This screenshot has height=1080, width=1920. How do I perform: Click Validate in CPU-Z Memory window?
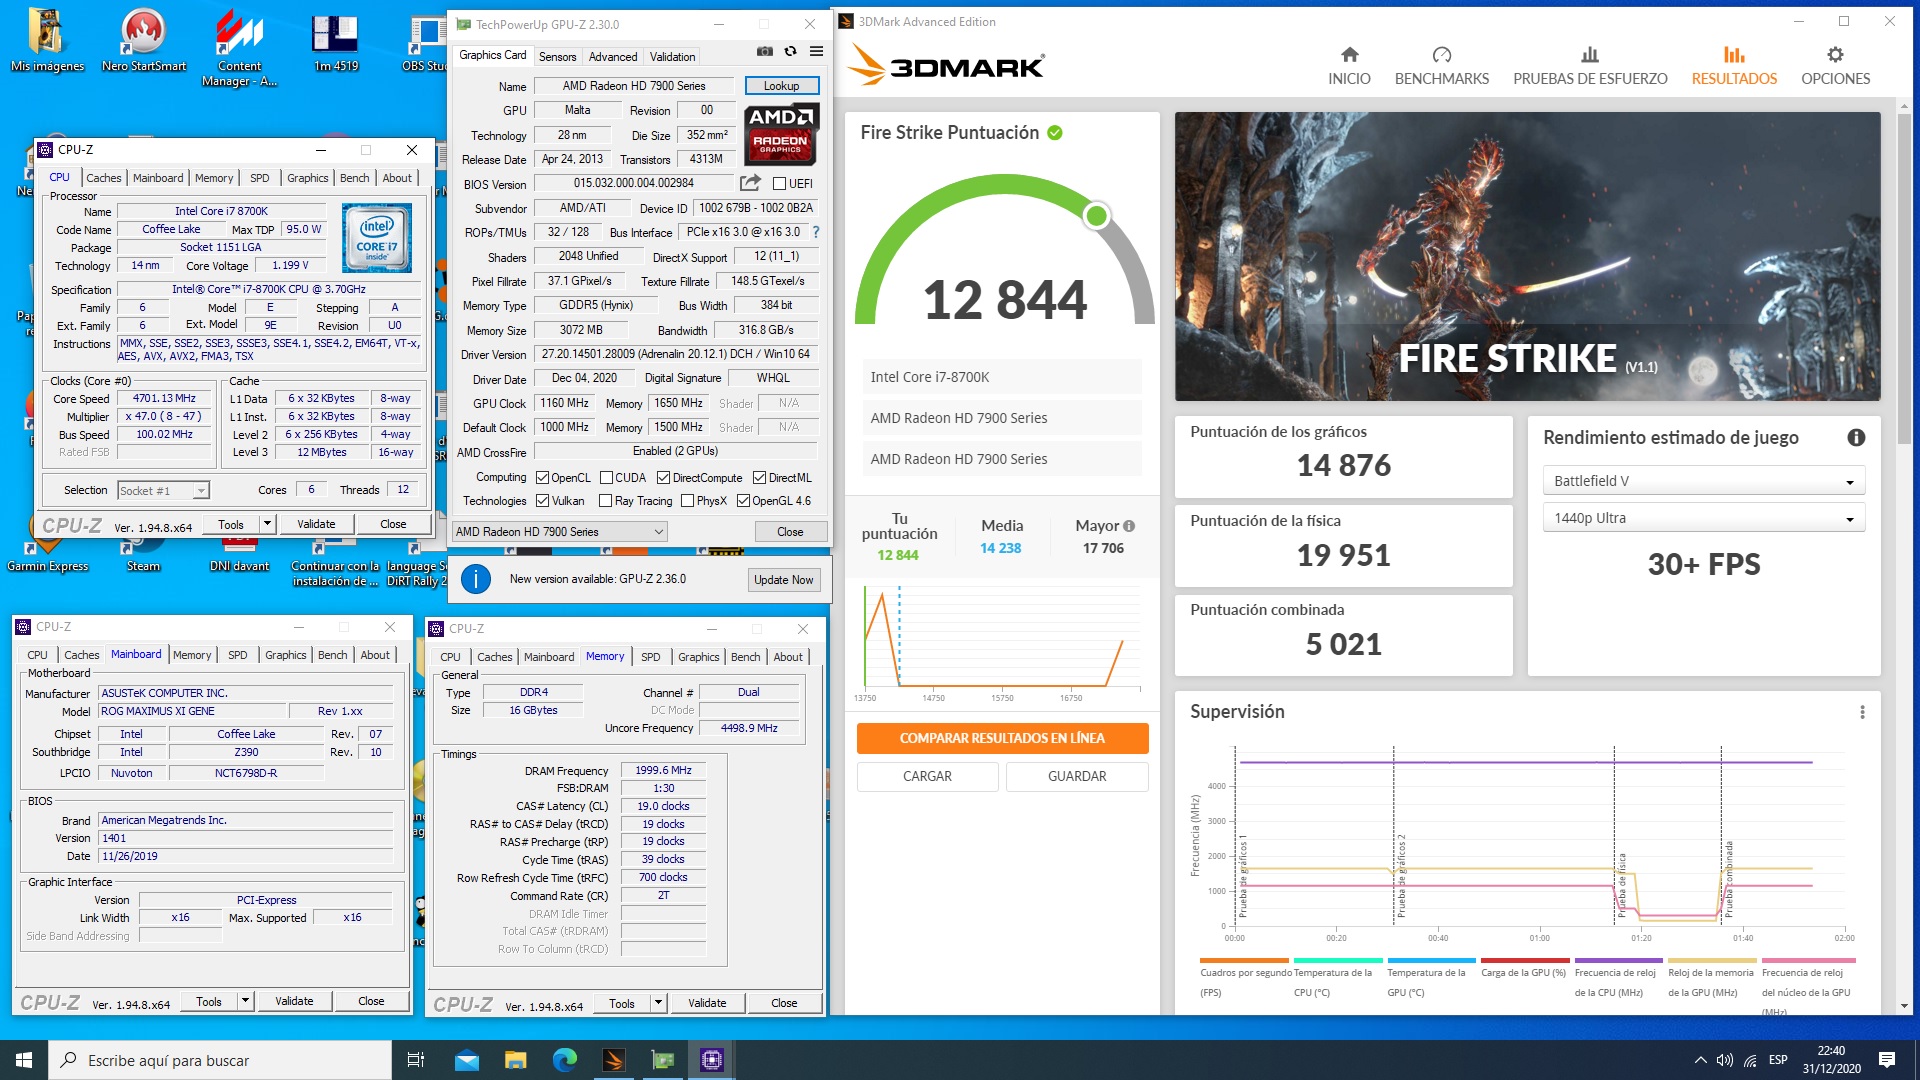707,1003
